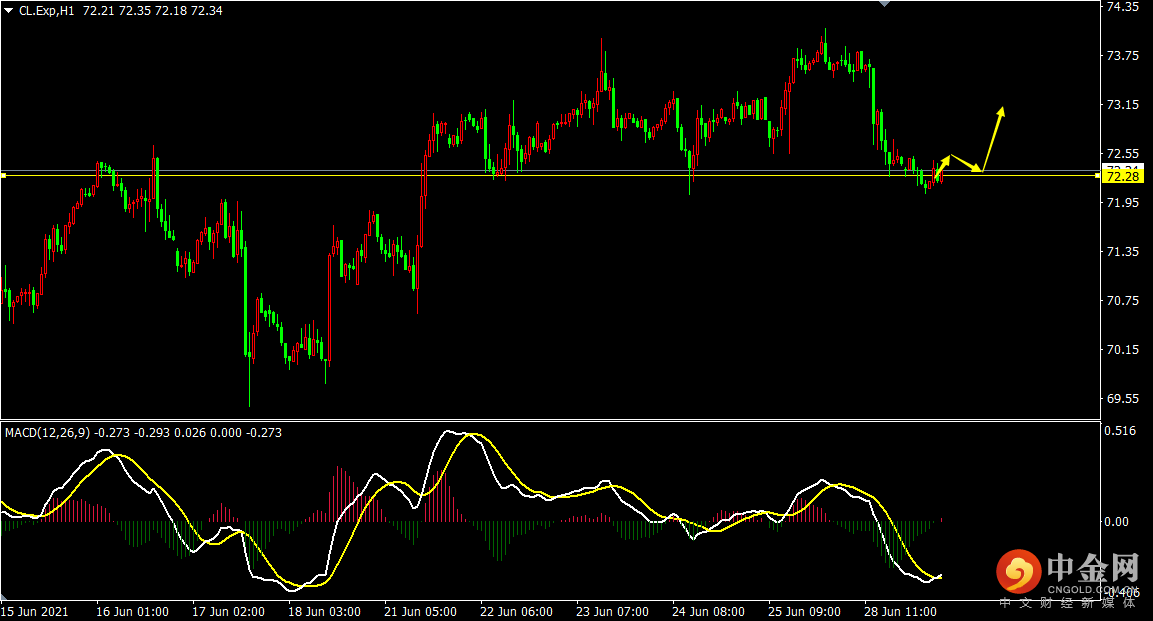Click the 70.15 price scale value
Viewport: 1153px width, 621px height.
pos(1123,350)
